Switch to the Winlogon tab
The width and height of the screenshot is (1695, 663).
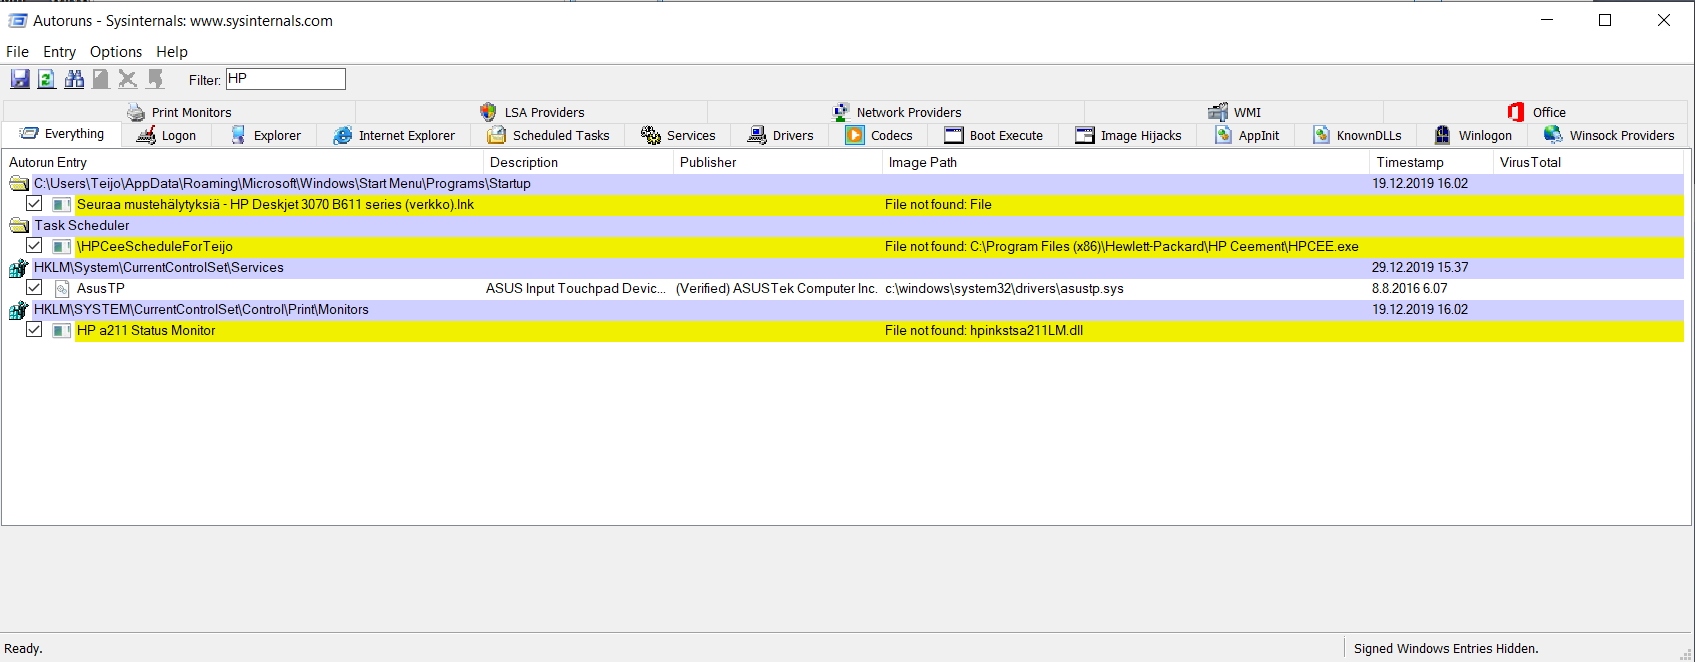point(1472,135)
